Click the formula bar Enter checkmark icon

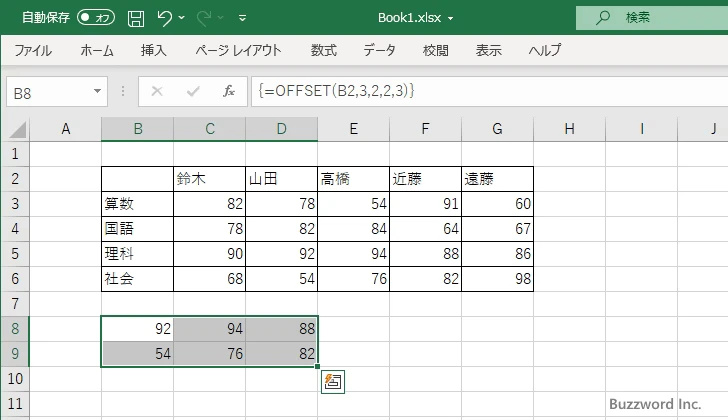(x=193, y=91)
